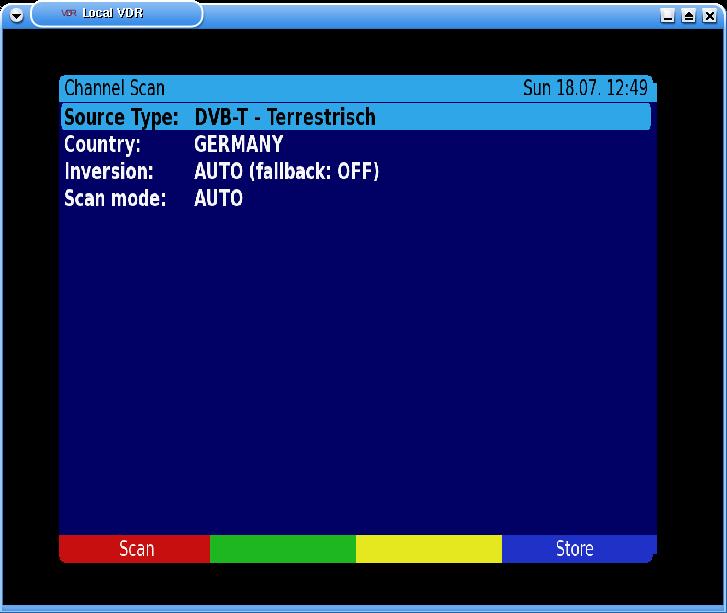The width and height of the screenshot is (727, 613).
Task: Select the Inversion setting label
Action: (108, 172)
